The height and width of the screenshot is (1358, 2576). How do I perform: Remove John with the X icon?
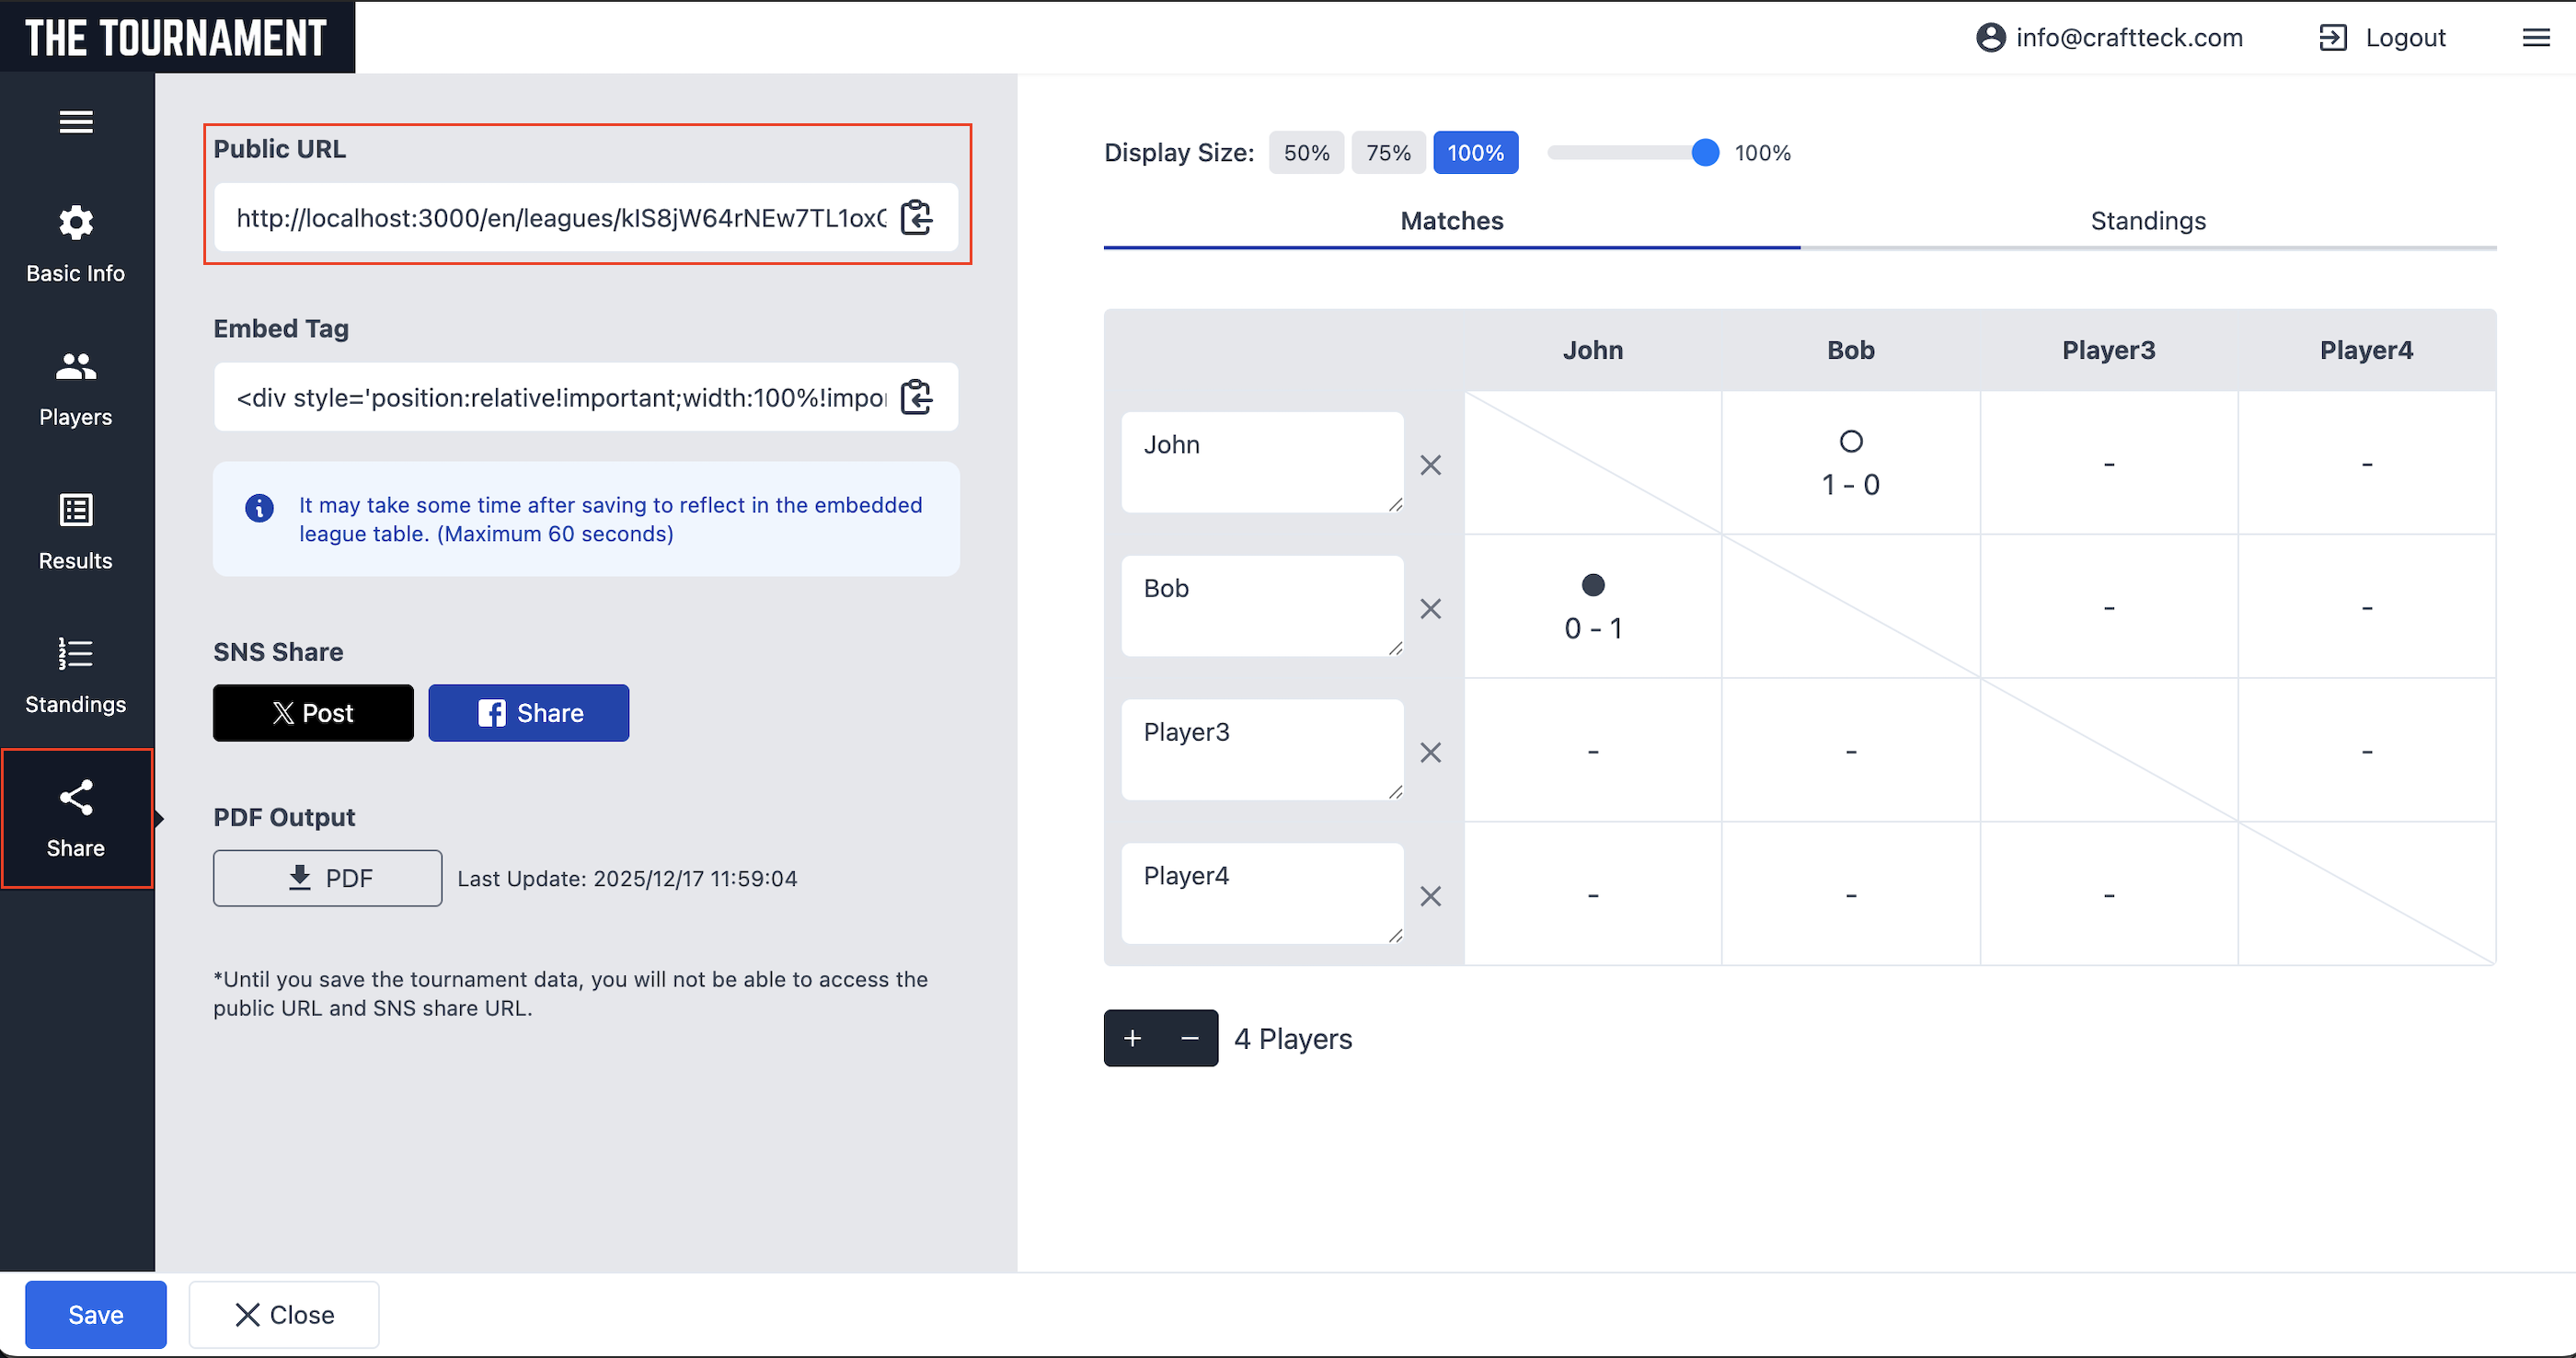(x=1430, y=465)
